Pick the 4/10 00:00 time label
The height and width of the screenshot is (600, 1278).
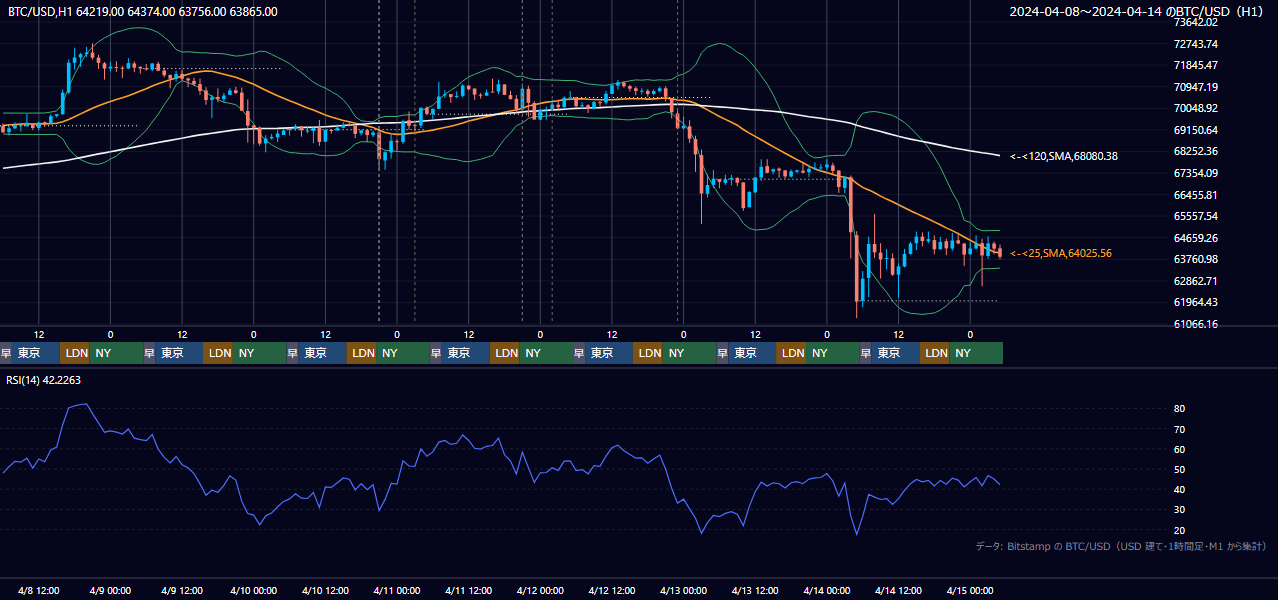[254, 590]
